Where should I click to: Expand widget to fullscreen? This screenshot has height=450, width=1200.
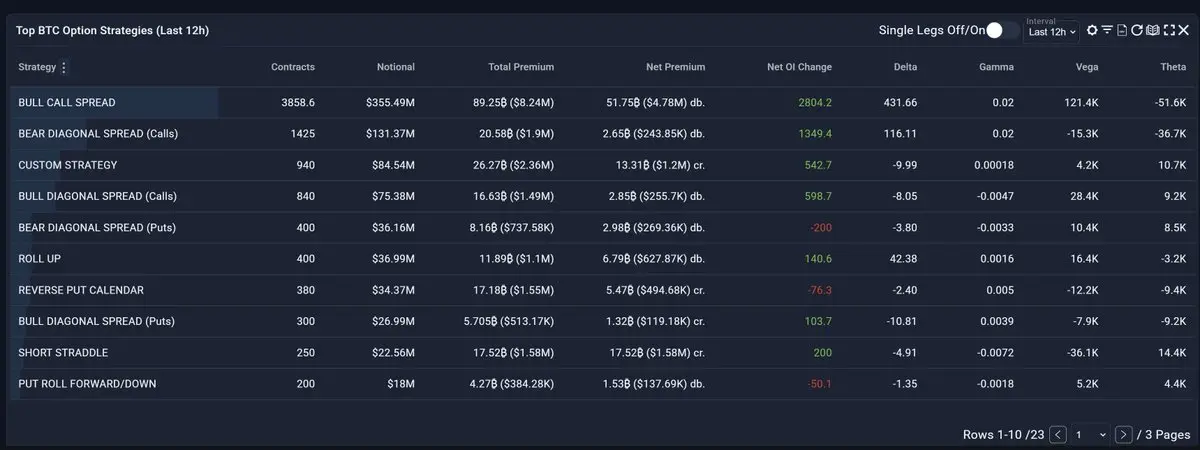pyautogui.click(x=1169, y=30)
